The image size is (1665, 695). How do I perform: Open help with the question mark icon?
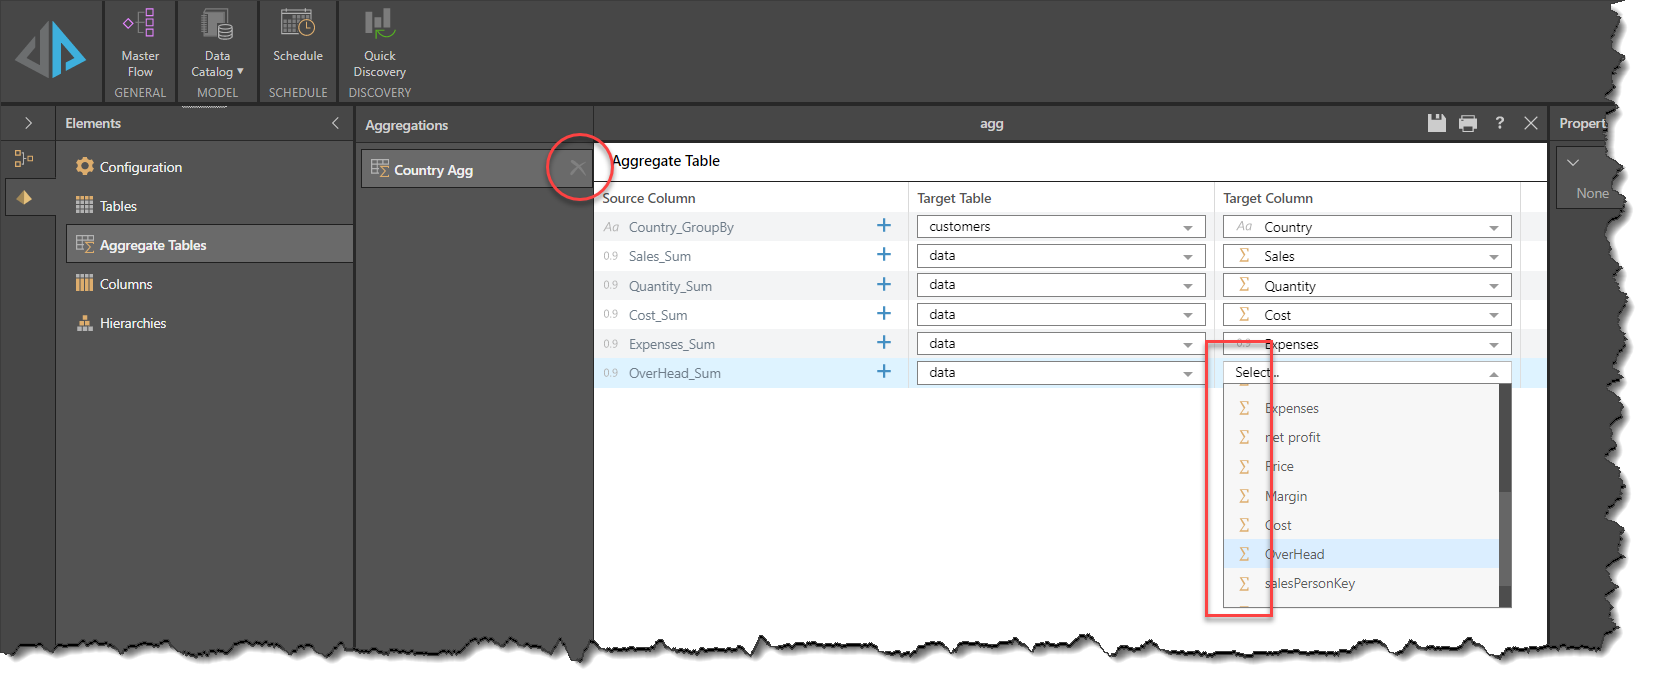tap(1499, 123)
